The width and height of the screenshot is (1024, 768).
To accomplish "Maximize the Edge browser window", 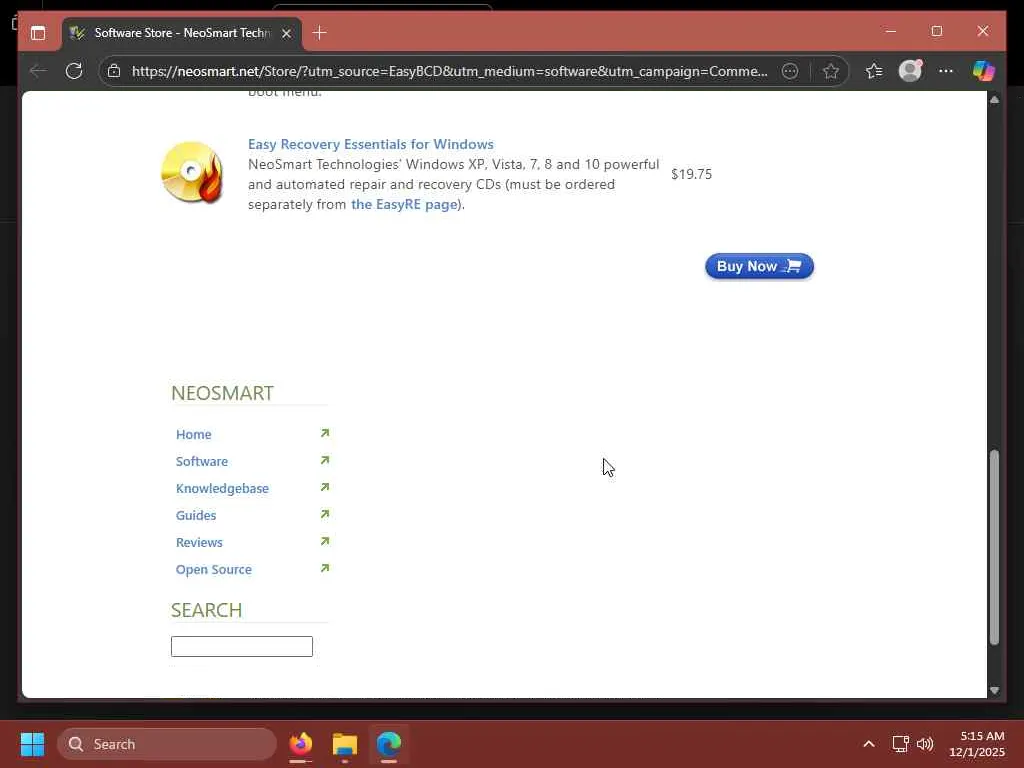I will click(x=936, y=31).
